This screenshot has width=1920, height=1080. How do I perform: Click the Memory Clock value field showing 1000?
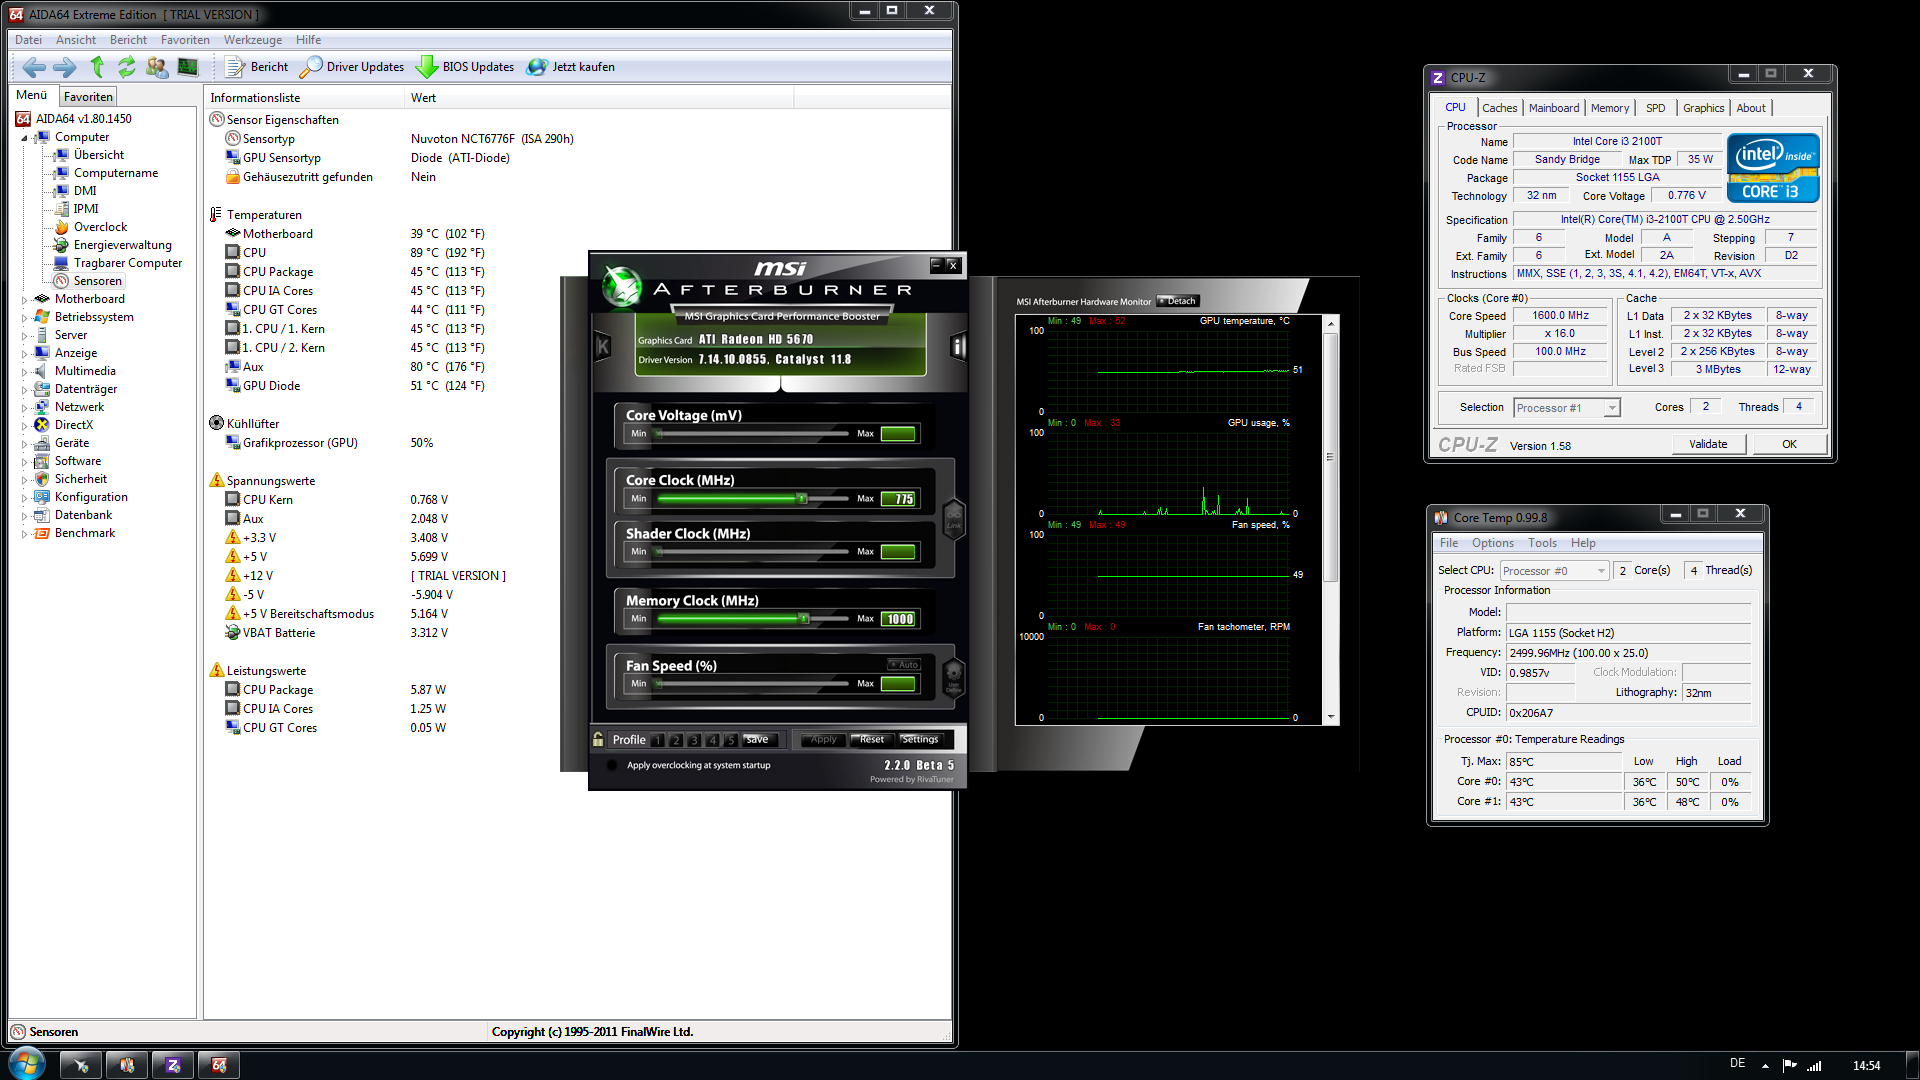[898, 619]
